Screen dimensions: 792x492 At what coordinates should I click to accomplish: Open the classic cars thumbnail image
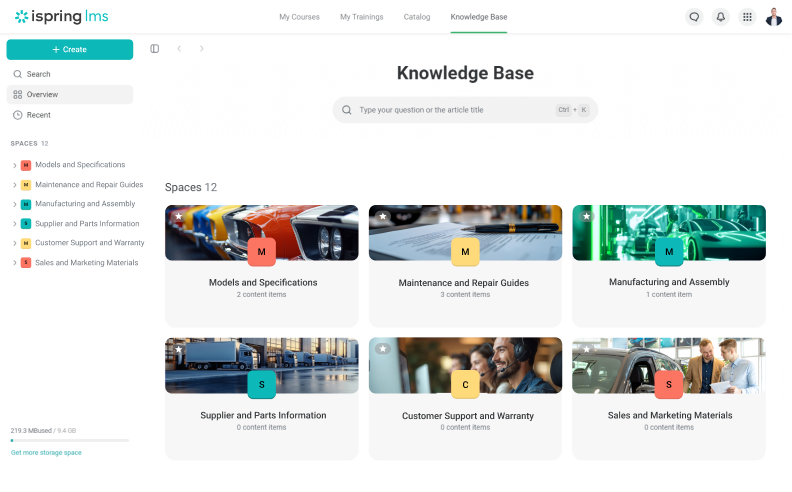262,233
